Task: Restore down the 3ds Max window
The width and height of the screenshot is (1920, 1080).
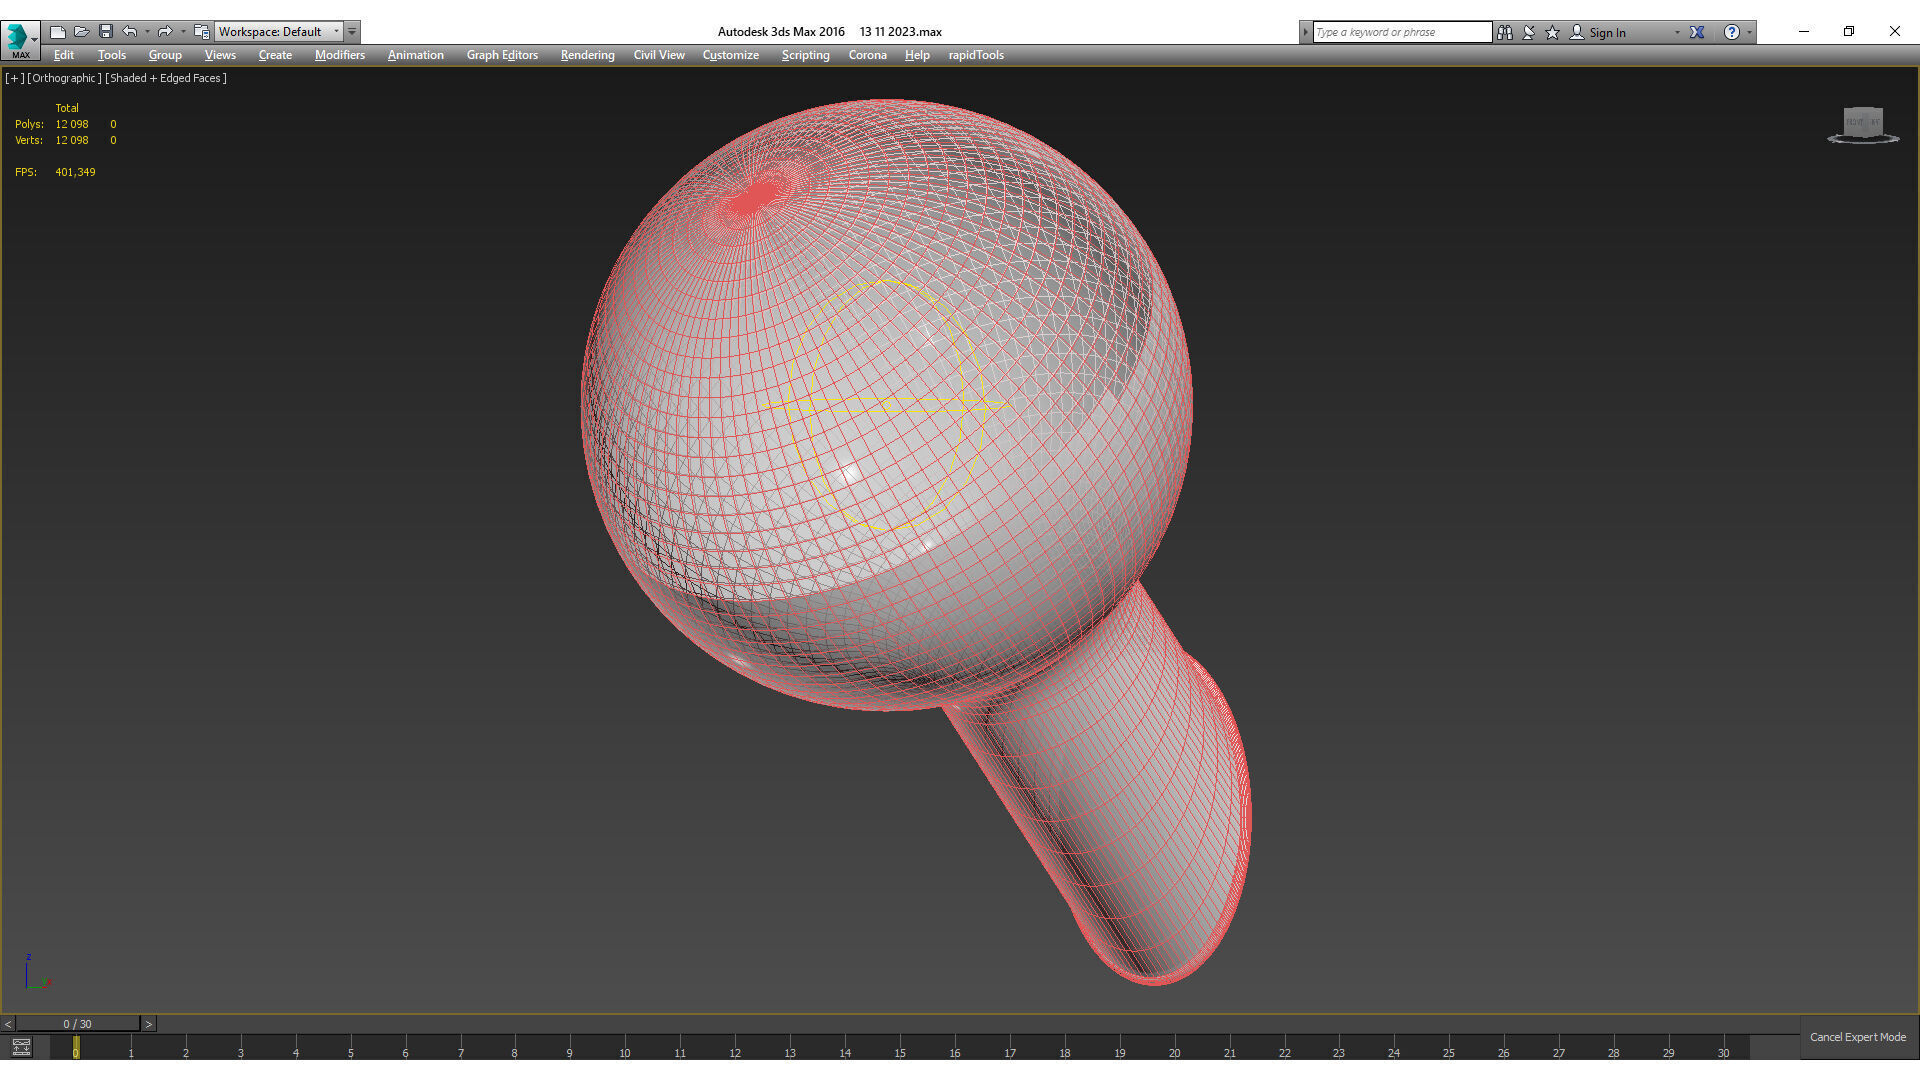Action: tap(1849, 31)
